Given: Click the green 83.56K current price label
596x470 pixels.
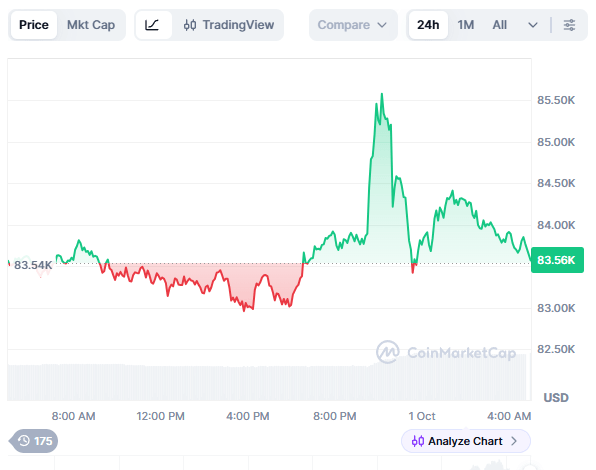Looking at the screenshot, I should tap(557, 260).
